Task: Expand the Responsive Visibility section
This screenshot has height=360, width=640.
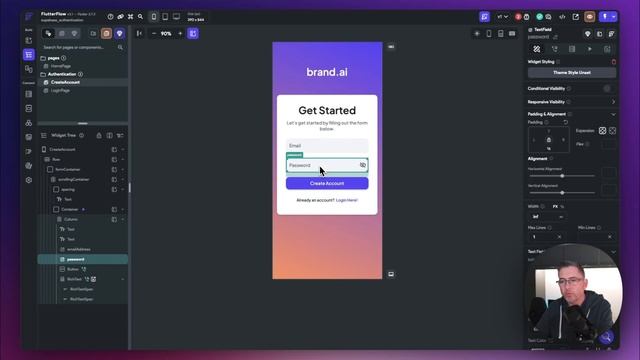Action: [613, 102]
